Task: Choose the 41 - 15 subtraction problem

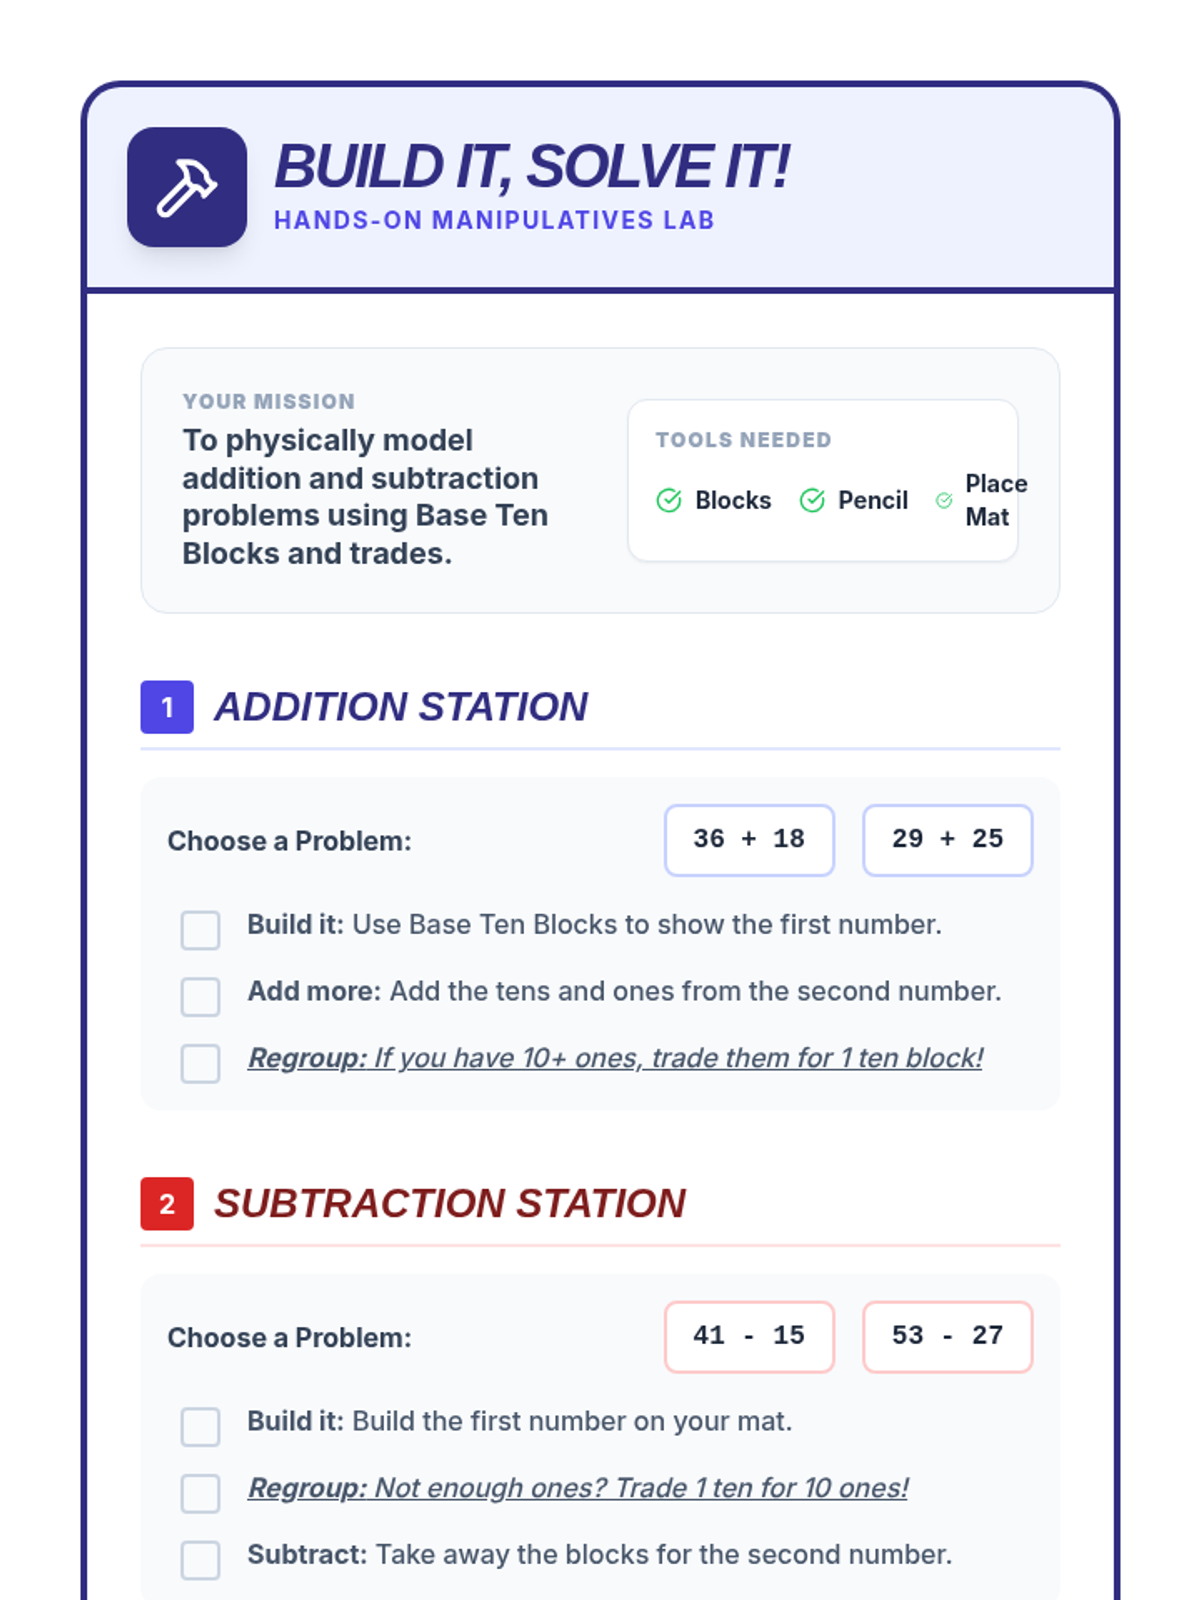Action: pos(749,1336)
